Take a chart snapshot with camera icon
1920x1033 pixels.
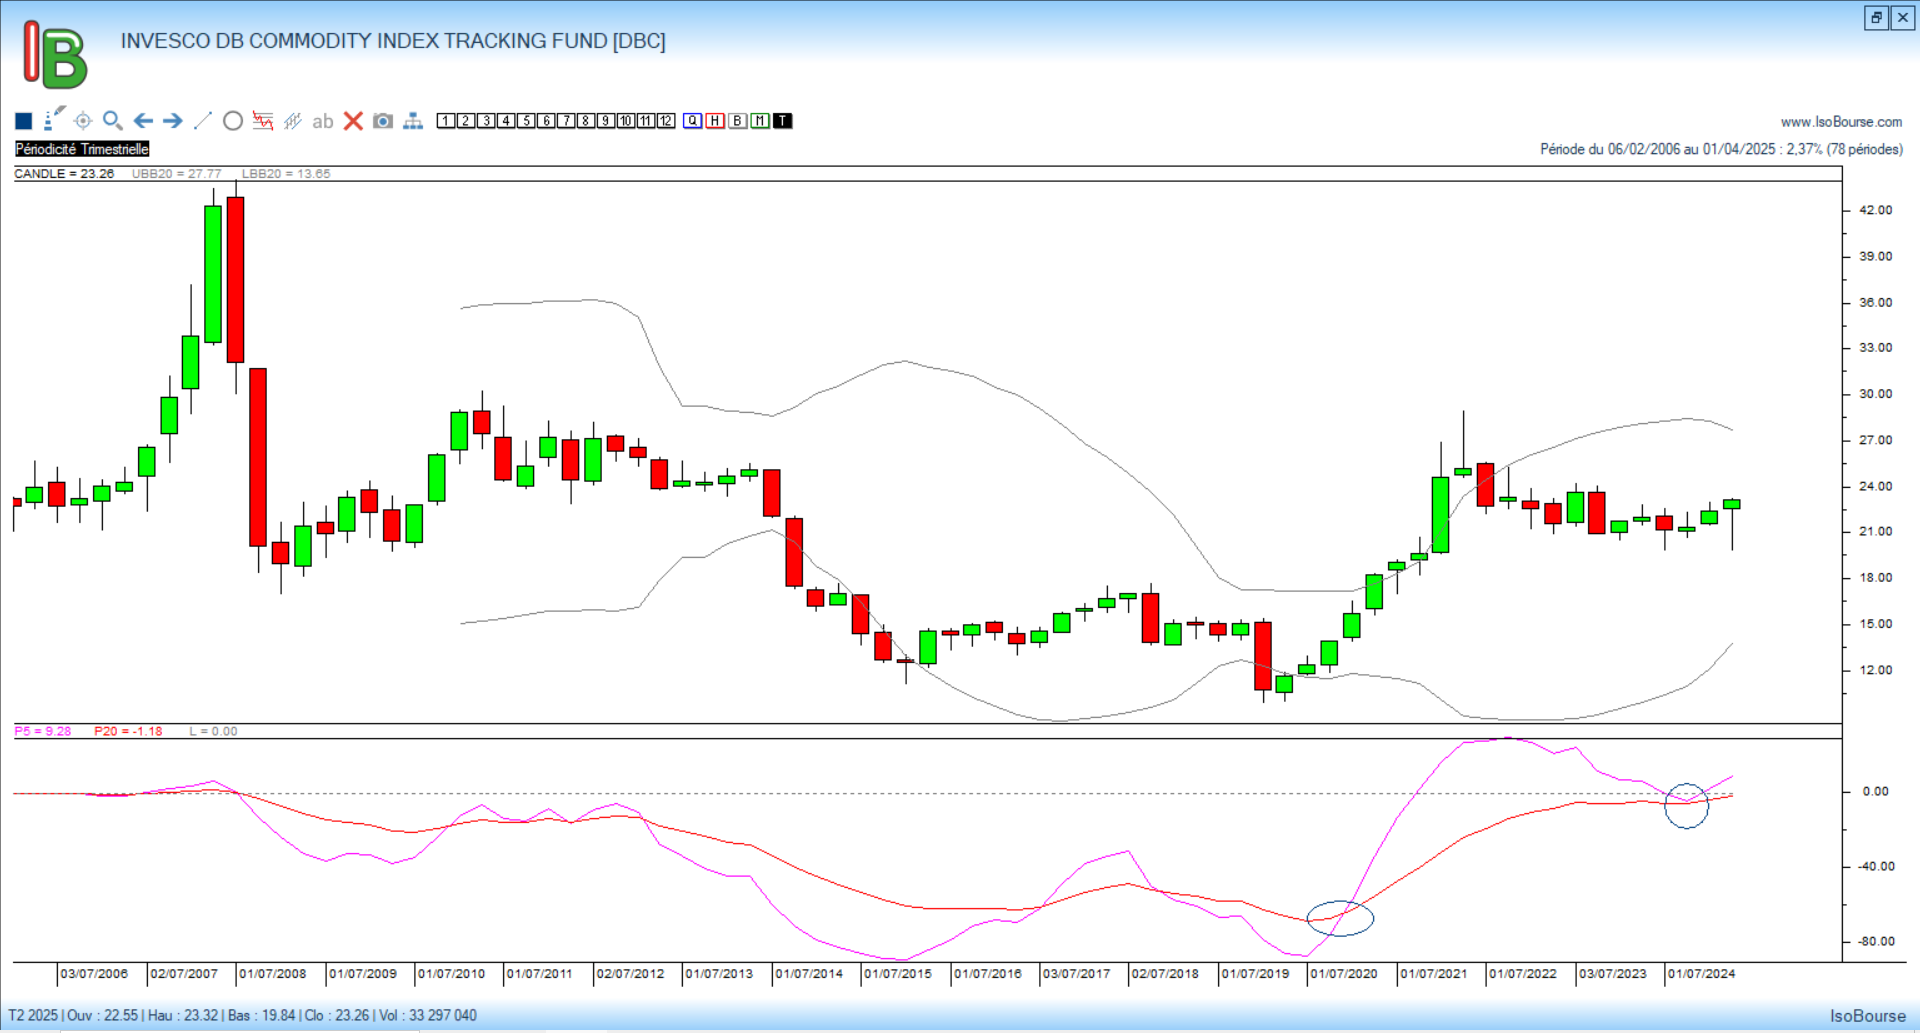[x=383, y=121]
